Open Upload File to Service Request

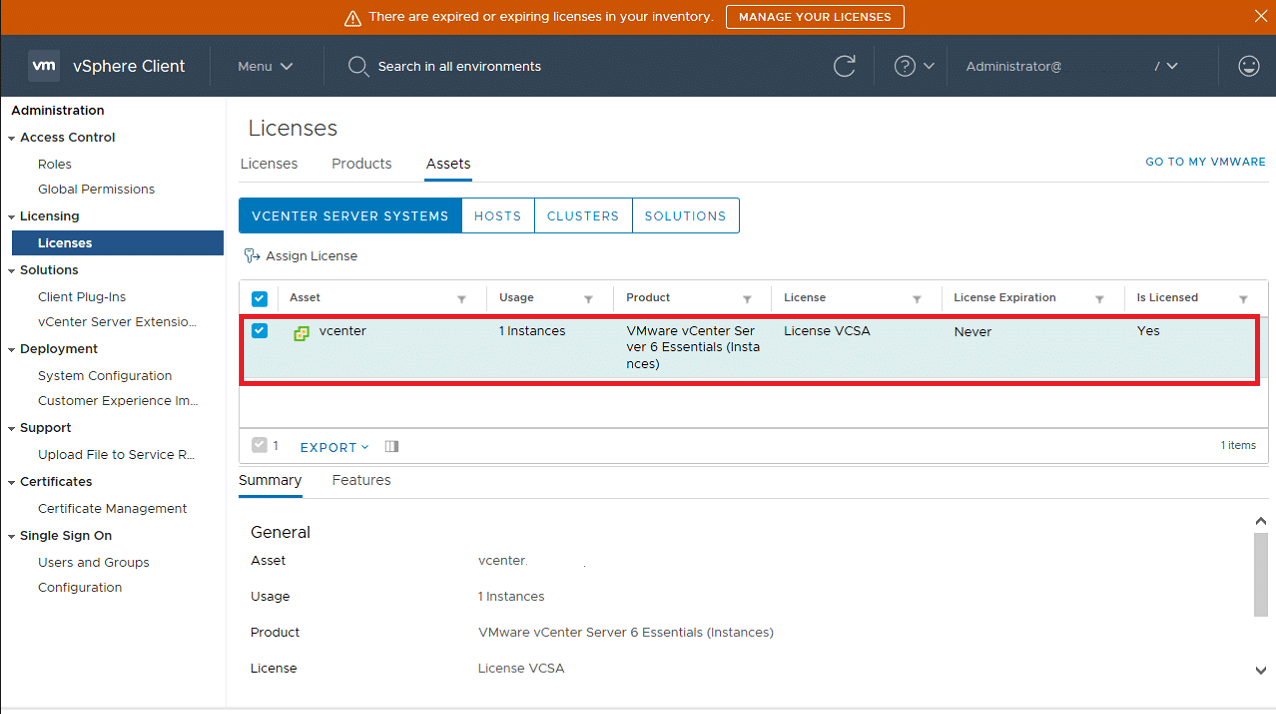[116, 455]
